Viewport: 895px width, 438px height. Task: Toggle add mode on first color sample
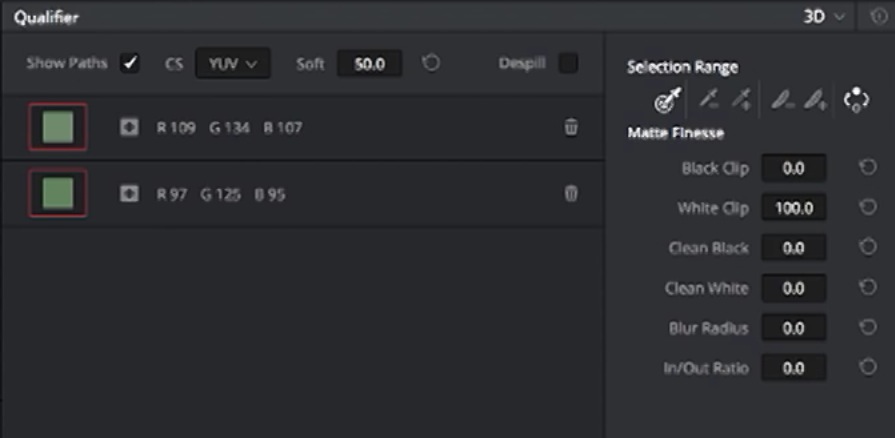pos(129,128)
